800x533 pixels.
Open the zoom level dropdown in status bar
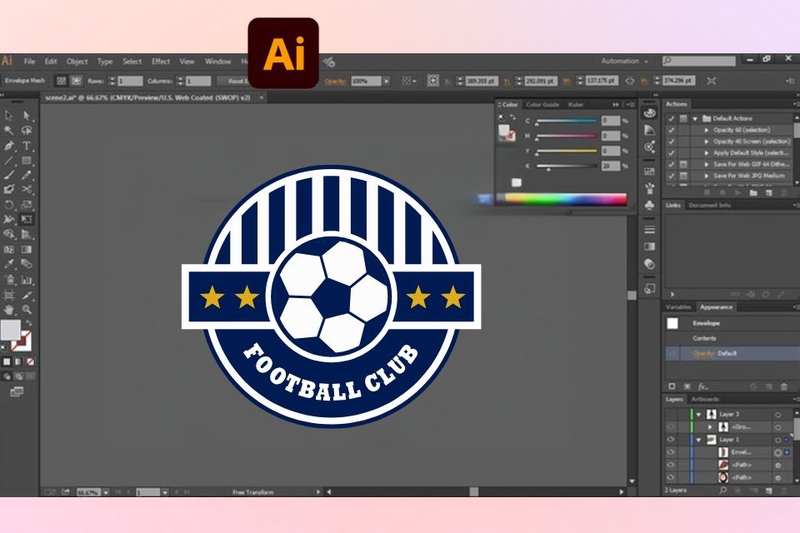click(106, 492)
